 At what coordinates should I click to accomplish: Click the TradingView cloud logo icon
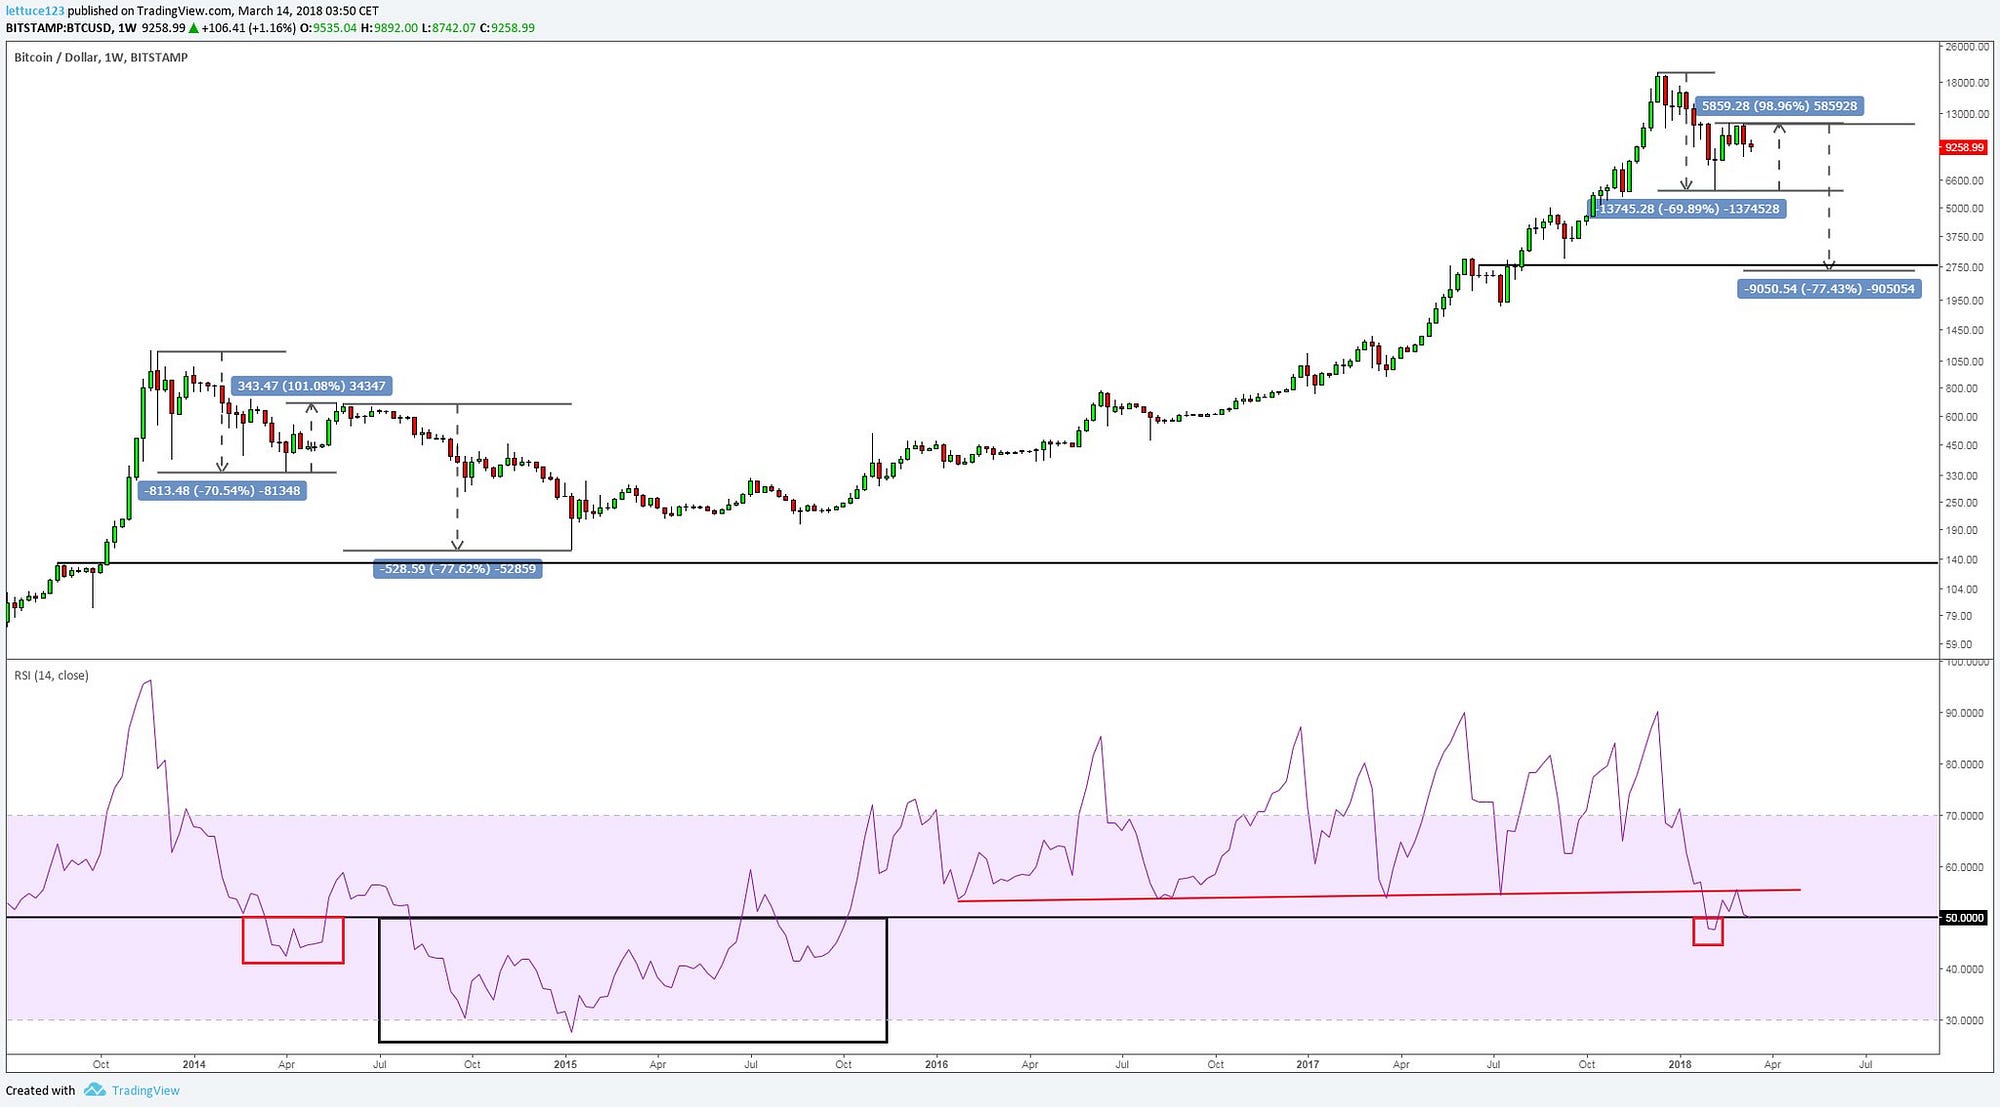[95, 1090]
